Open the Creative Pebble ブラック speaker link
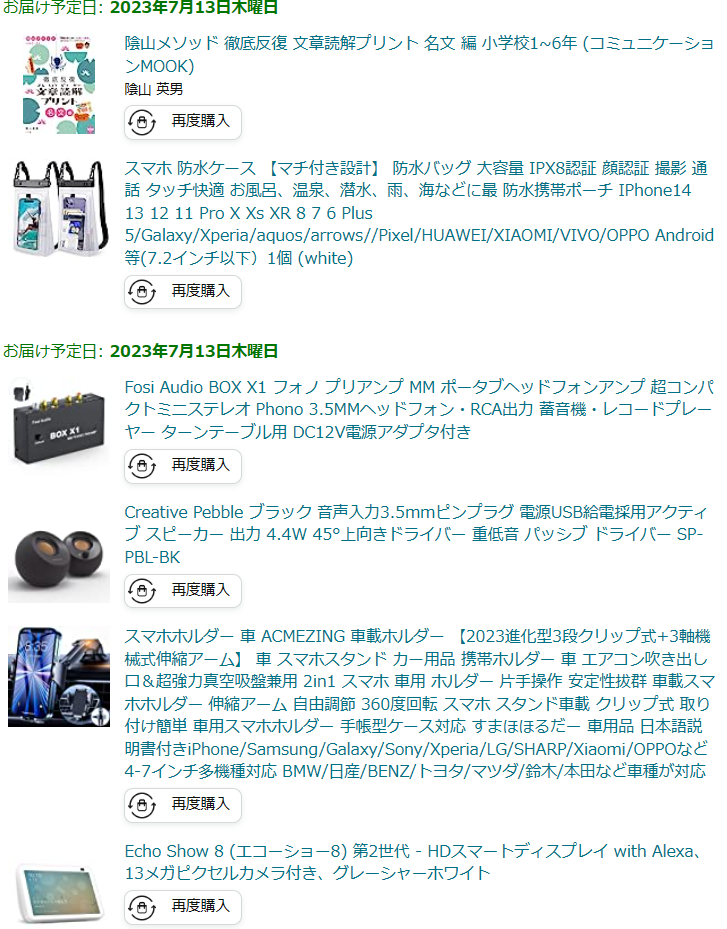The width and height of the screenshot is (727, 929). click(415, 534)
